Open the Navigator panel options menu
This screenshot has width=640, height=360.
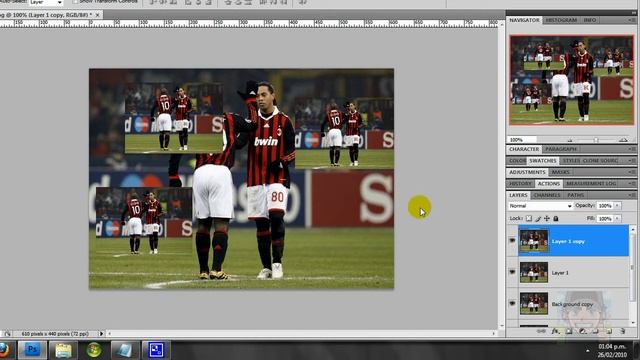632,20
